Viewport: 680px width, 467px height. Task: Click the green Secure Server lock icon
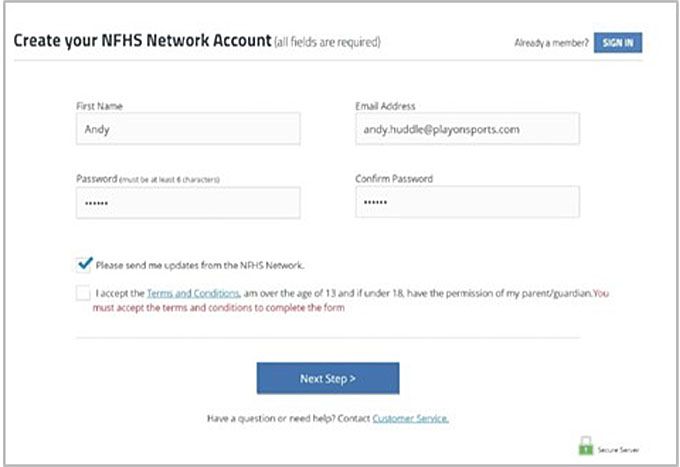(586, 445)
